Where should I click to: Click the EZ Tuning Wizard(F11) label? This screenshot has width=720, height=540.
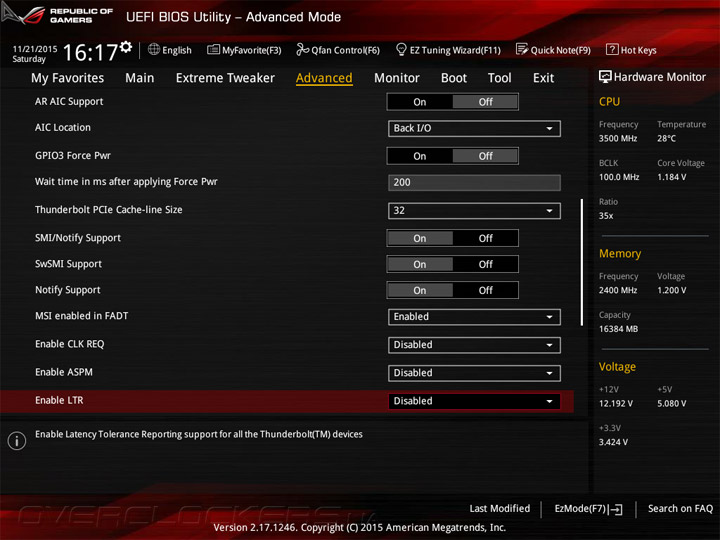[455, 50]
